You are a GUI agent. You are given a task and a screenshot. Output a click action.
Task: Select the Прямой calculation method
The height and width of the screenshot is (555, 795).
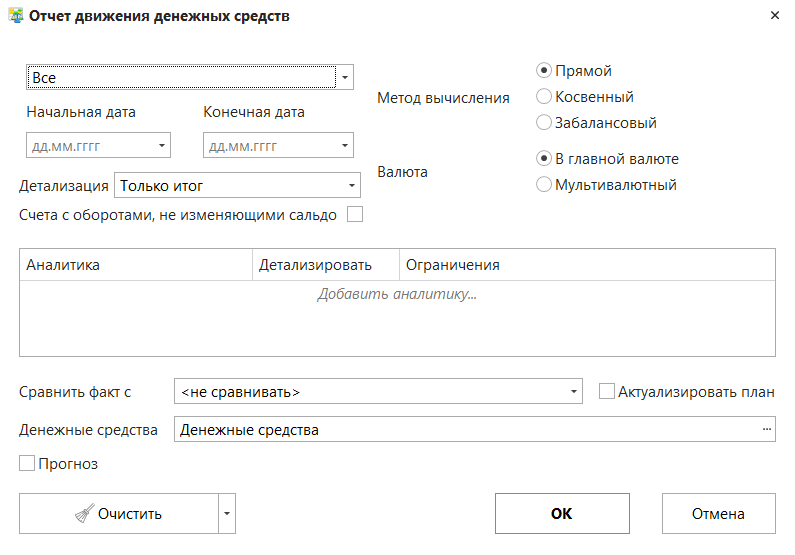(x=544, y=71)
